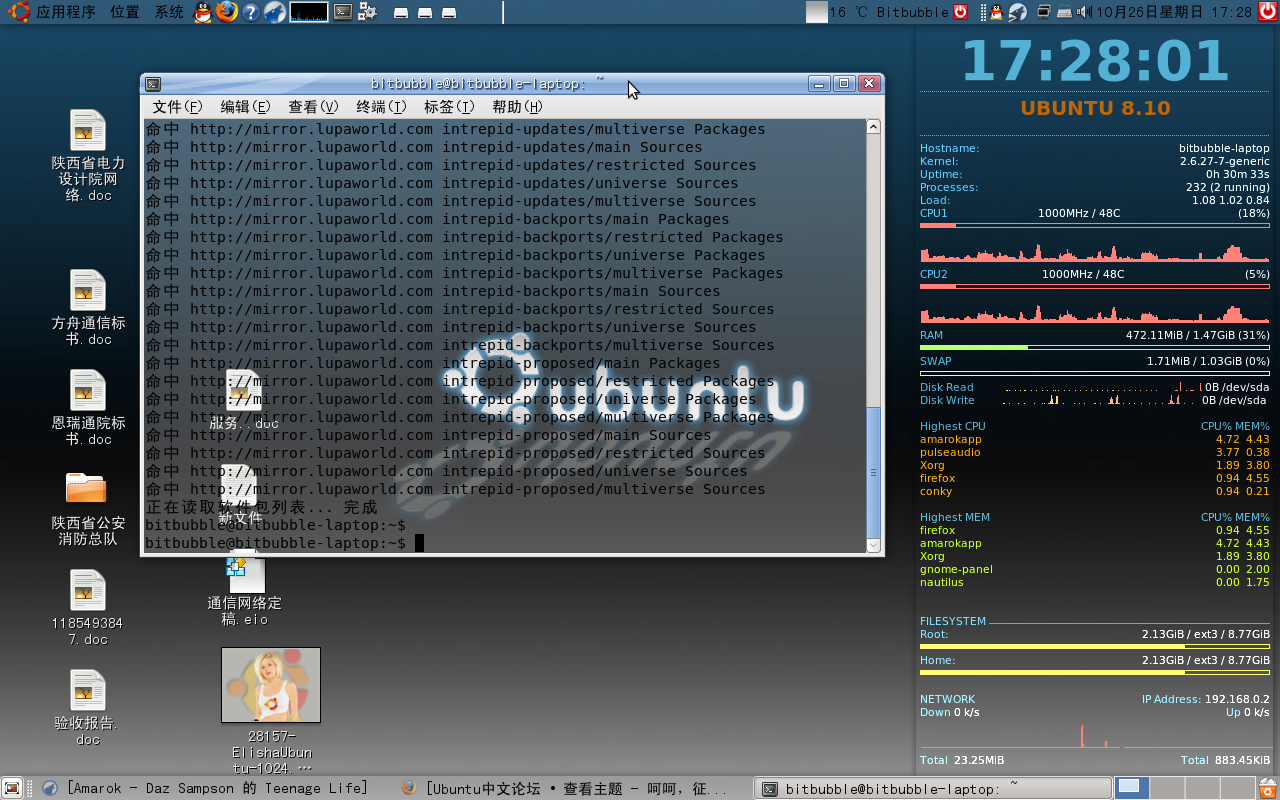This screenshot has height=800, width=1280.
Task: Open the 应用程序 applications menu
Action: pyautogui.click(x=50, y=12)
